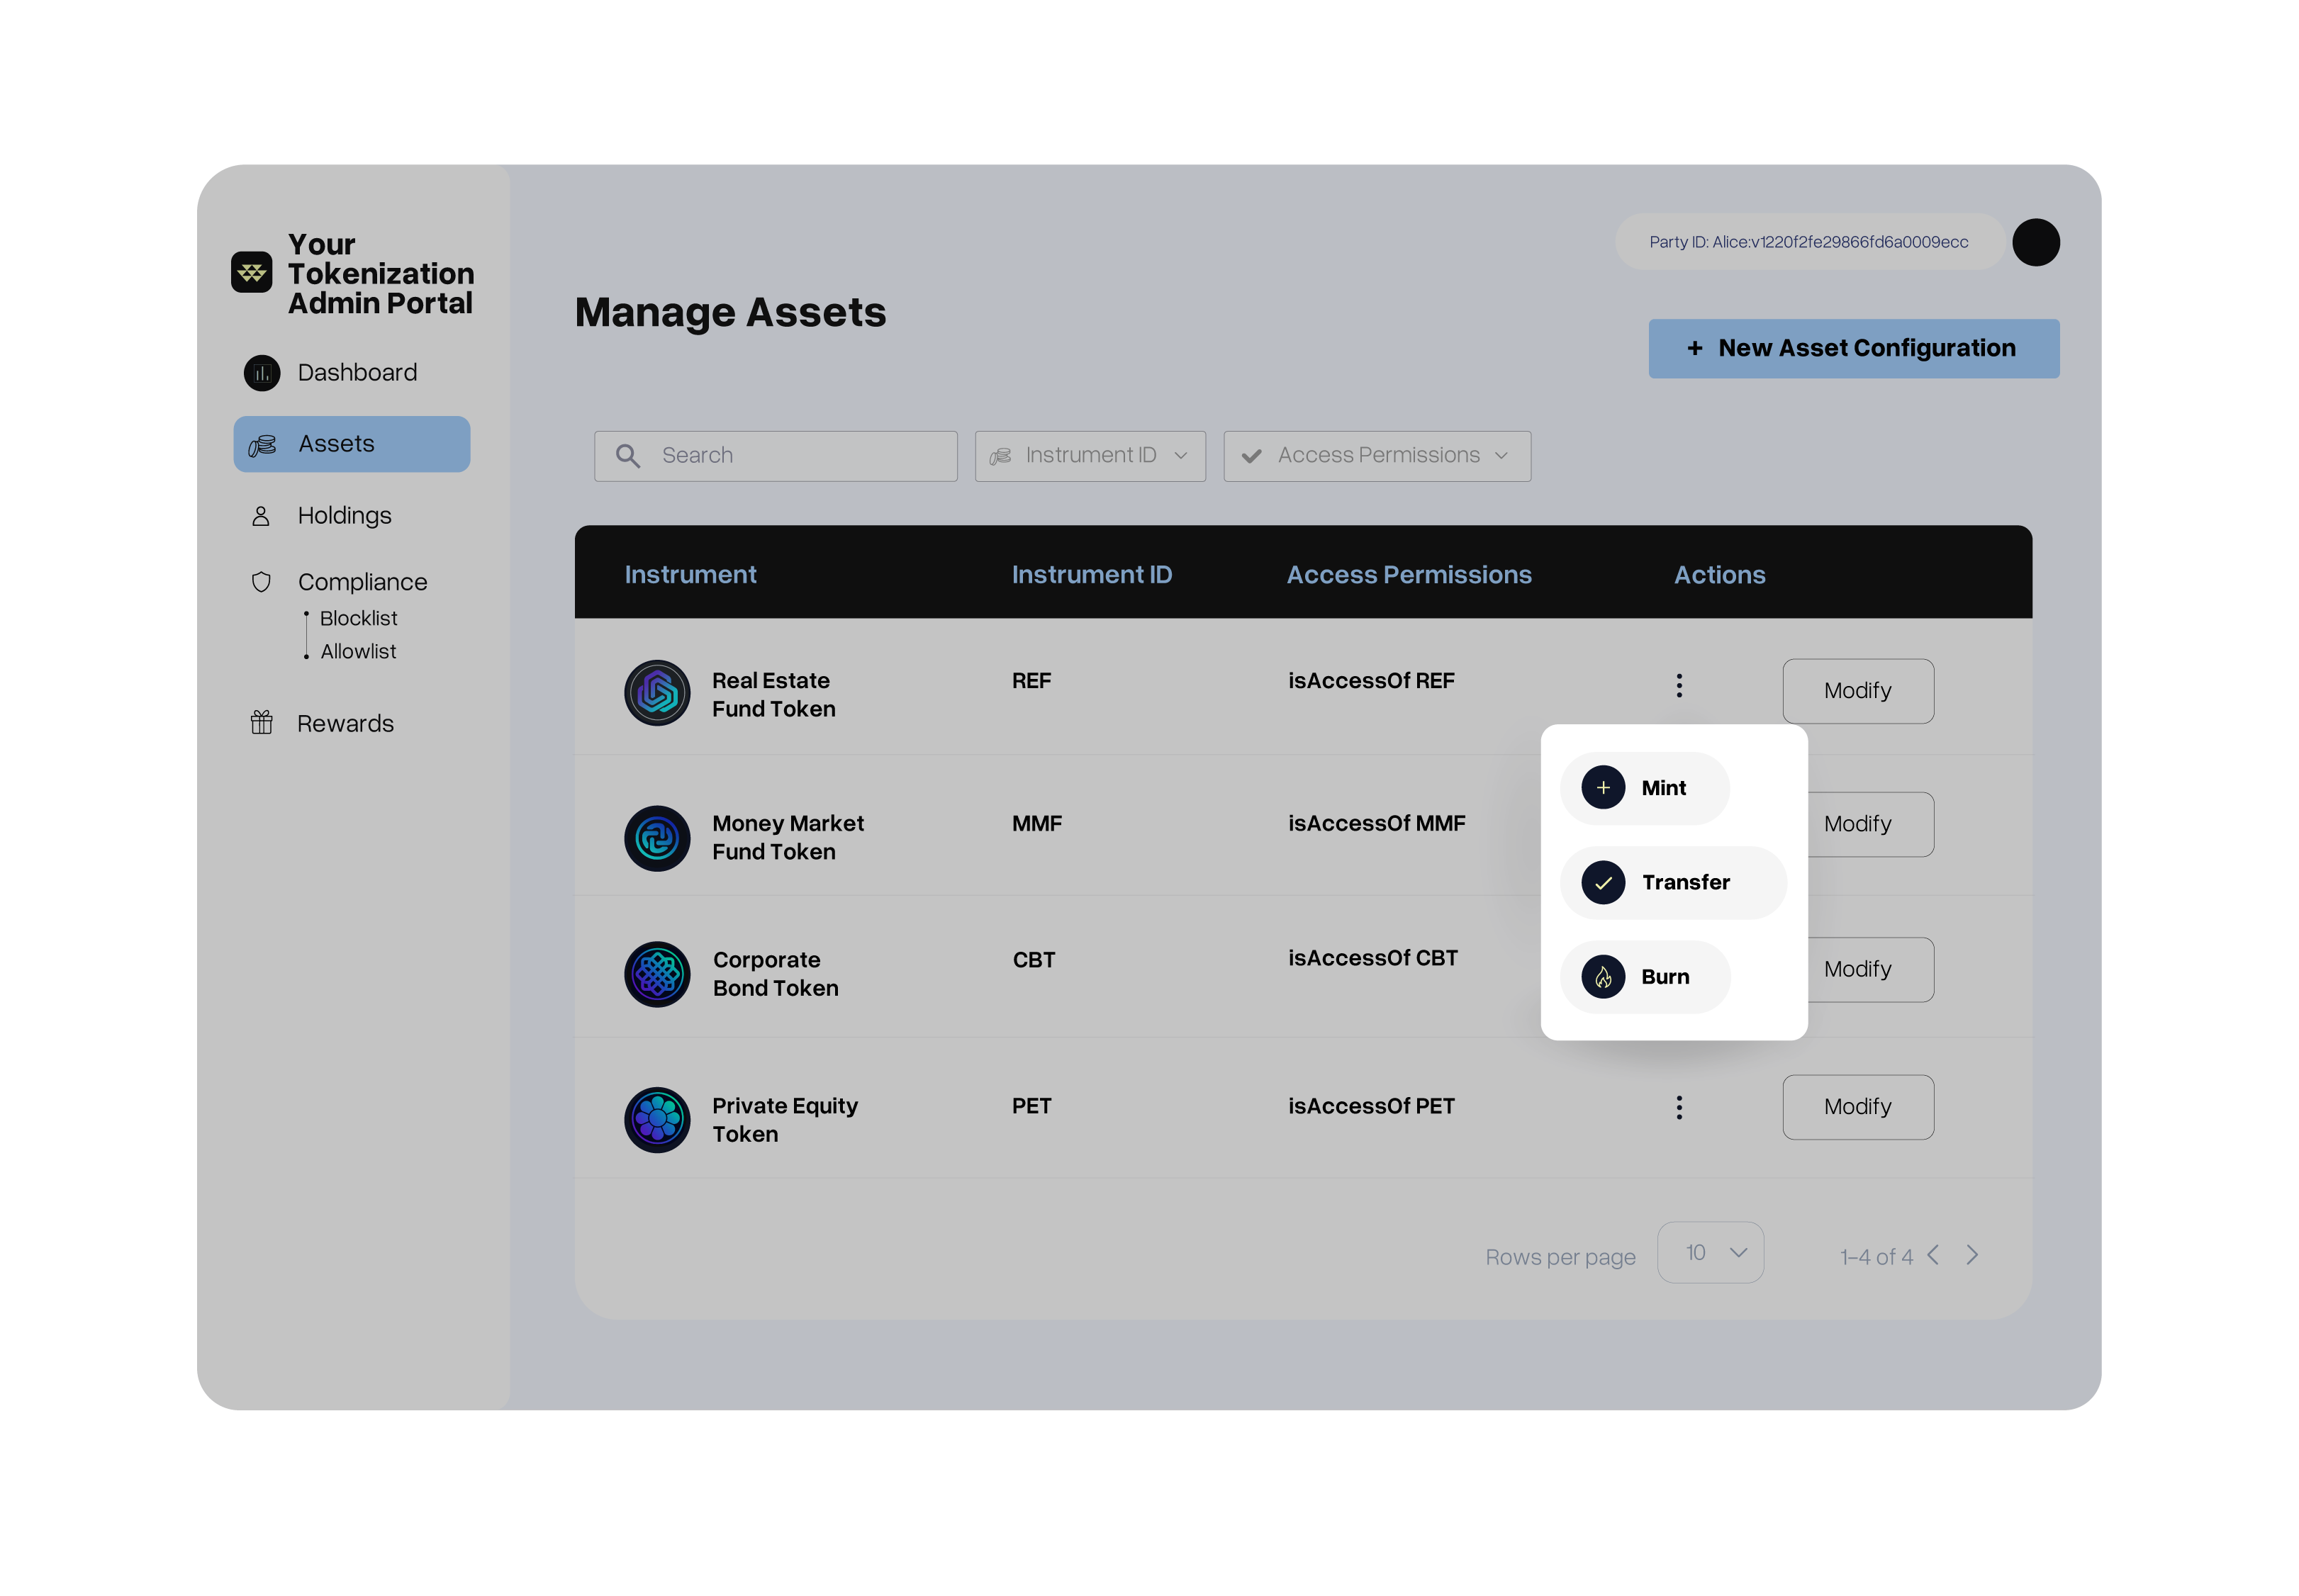Click the REF instrument ID cell
Viewport: 2299px width, 1596px height.
coord(1031,681)
